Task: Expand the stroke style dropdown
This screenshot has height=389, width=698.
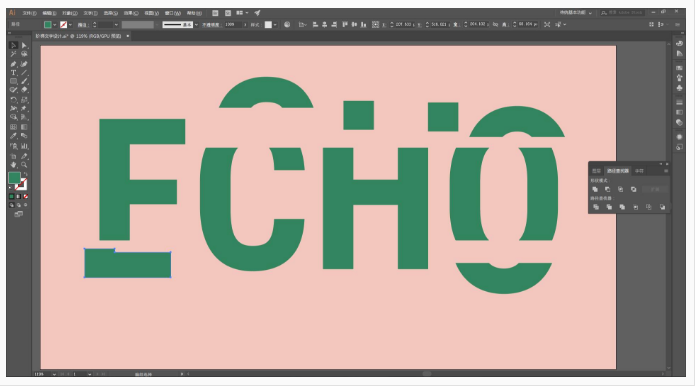Action: pos(196,25)
